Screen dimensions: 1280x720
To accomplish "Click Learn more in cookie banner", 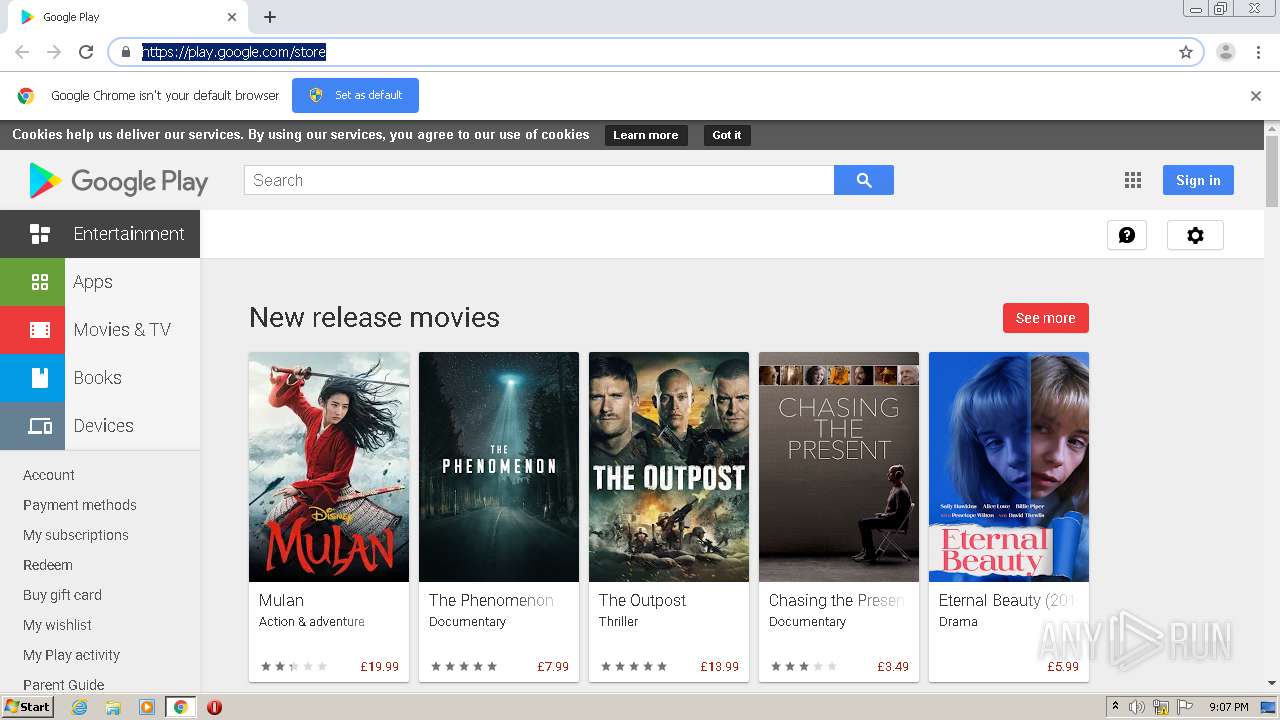I will (x=645, y=135).
